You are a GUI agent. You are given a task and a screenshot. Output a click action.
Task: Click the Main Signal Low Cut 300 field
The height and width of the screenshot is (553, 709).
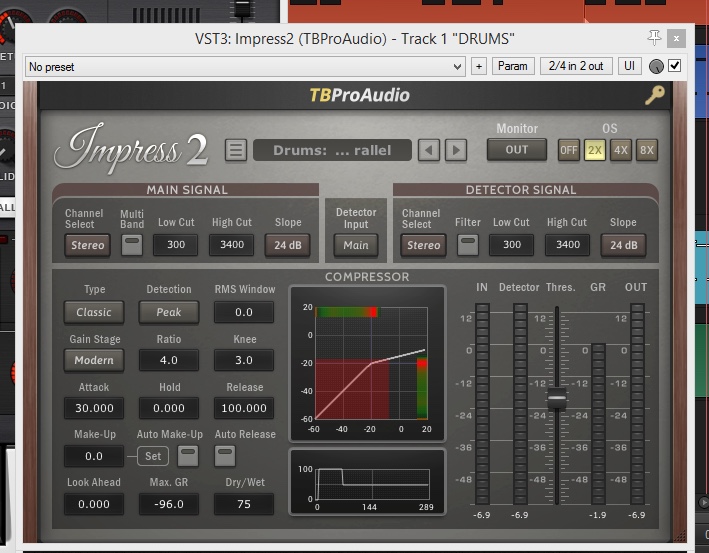[x=176, y=245]
